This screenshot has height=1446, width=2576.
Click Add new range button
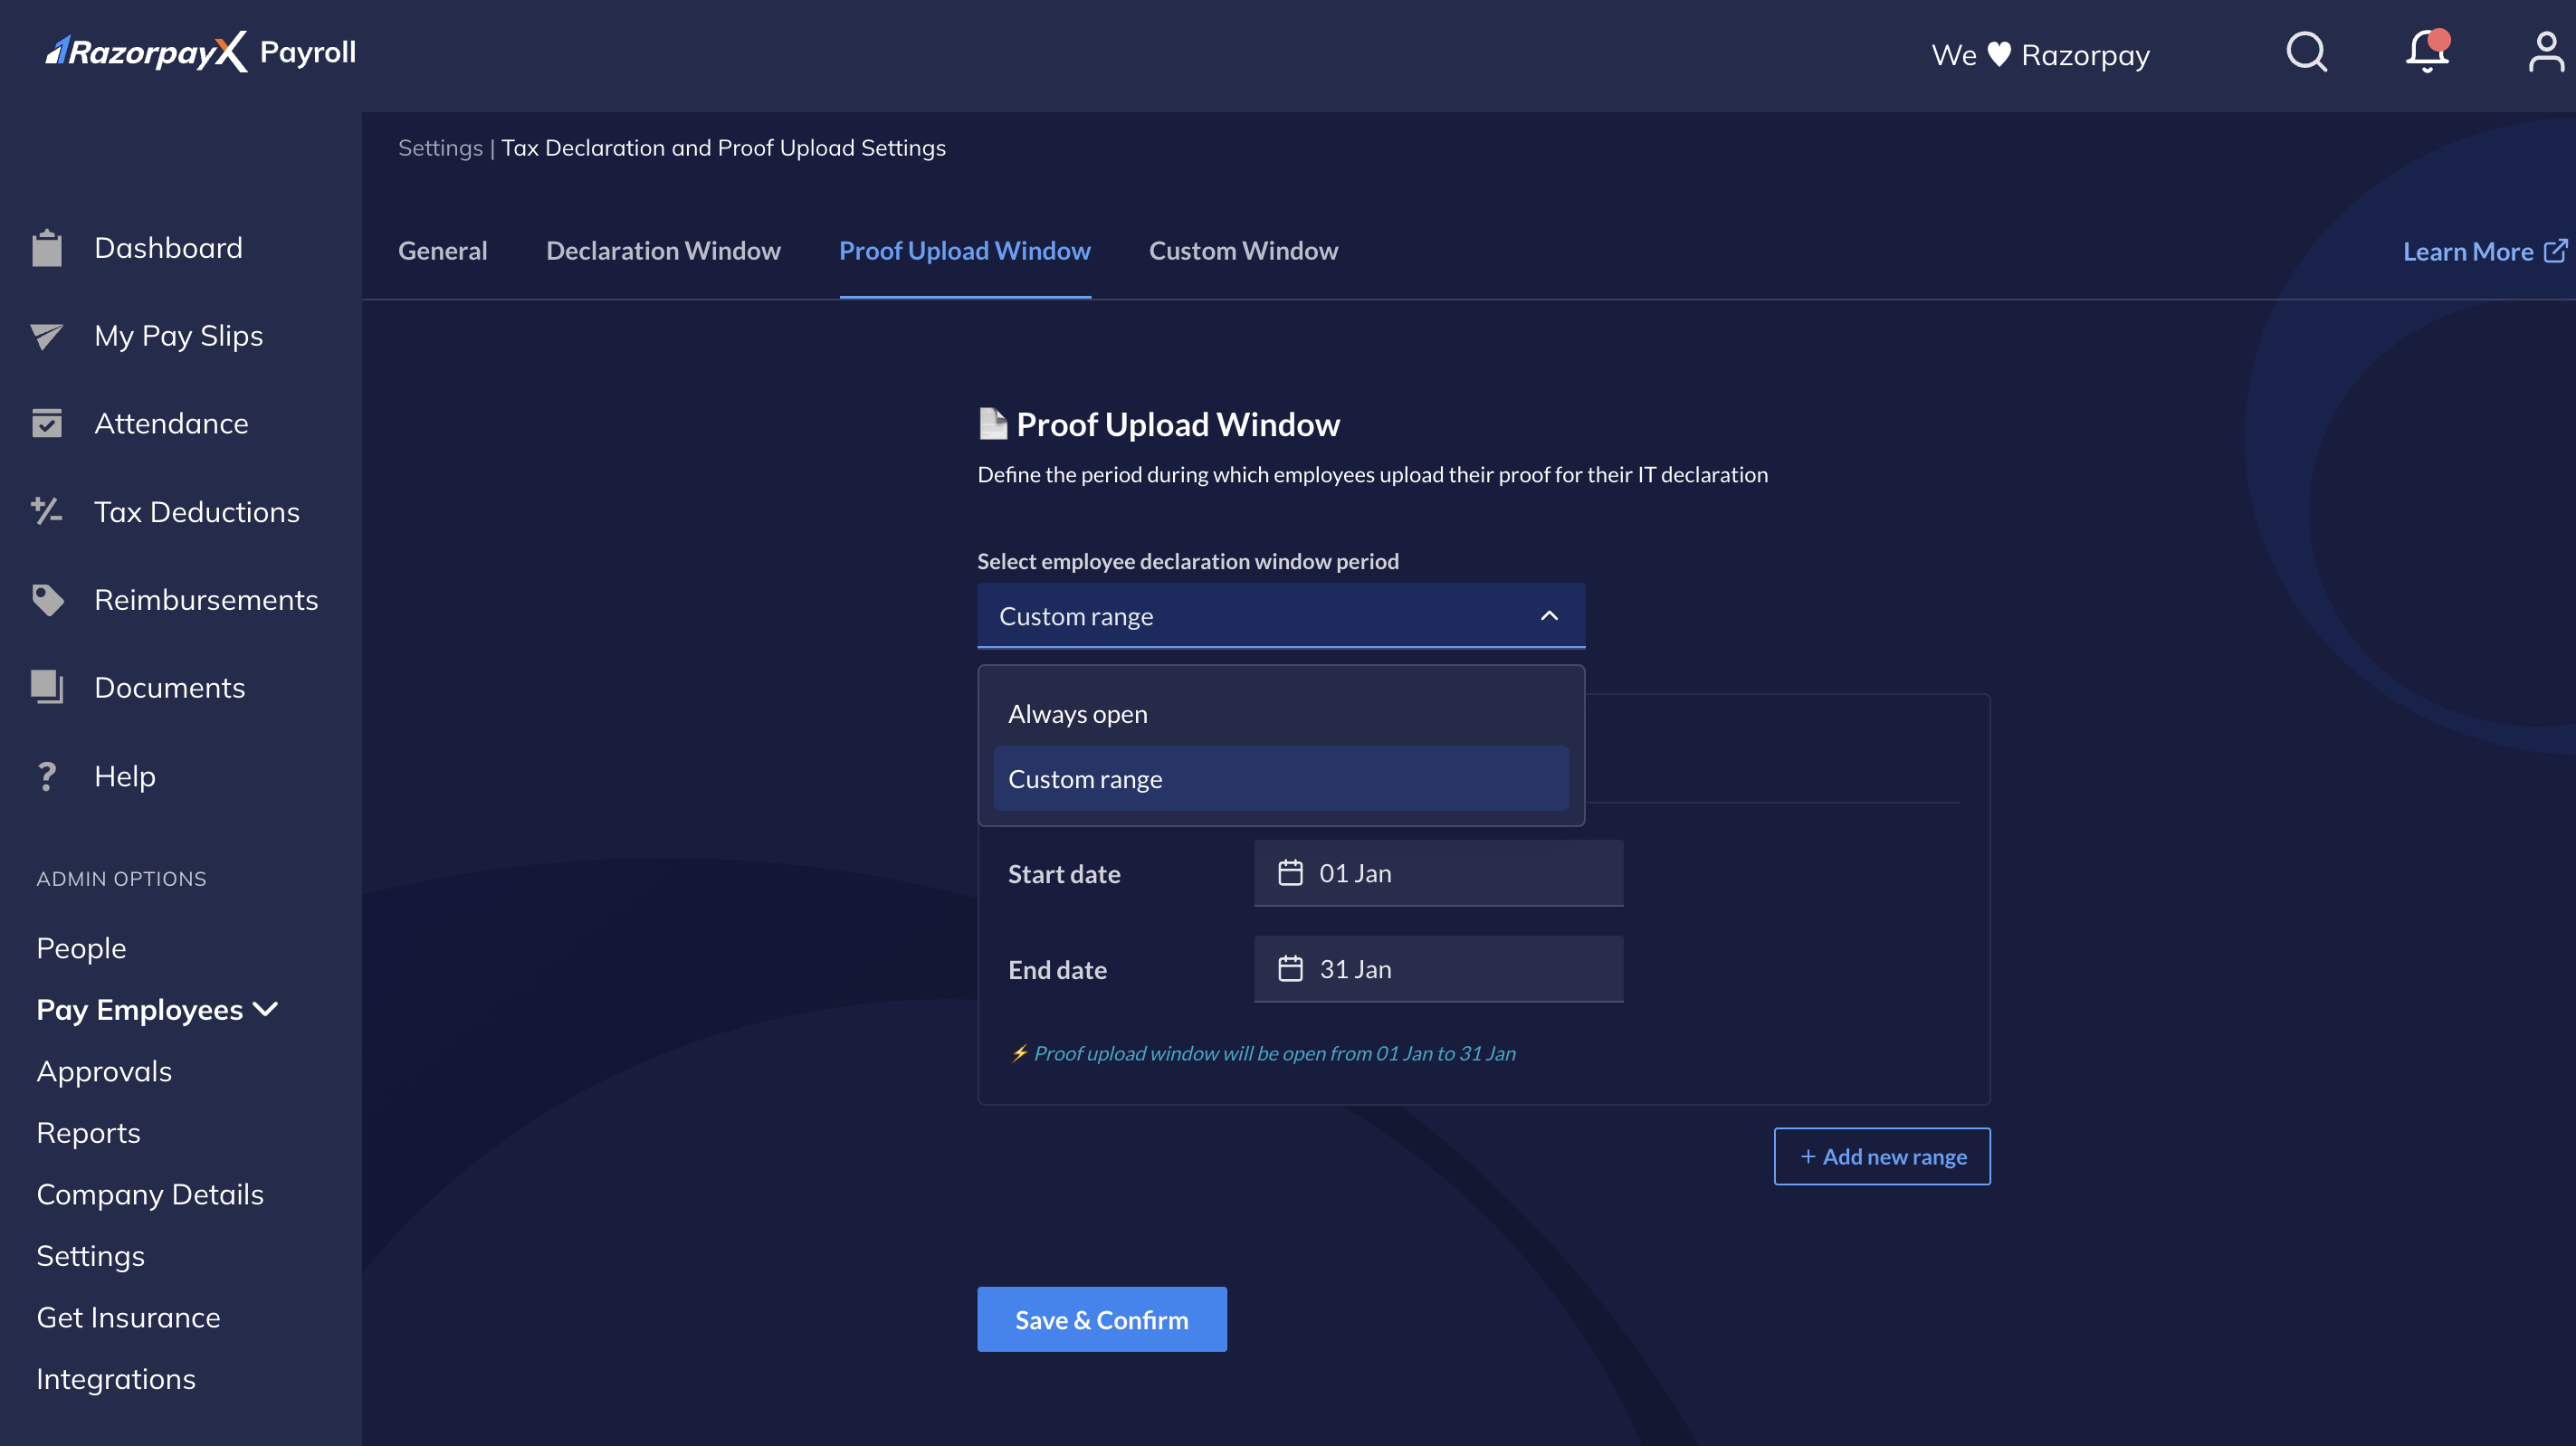[1881, 1155]
